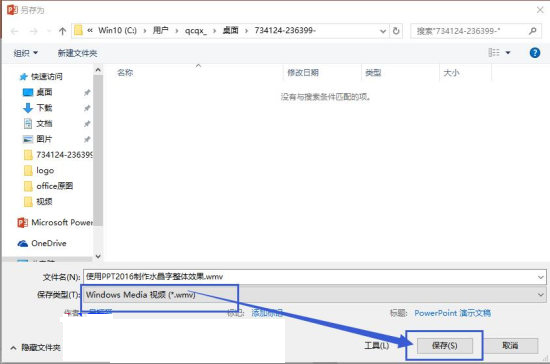The width and height of the screenshot is (550, 364).
Task: Click the 保存(S) button
Action: [x=445, y=346]
